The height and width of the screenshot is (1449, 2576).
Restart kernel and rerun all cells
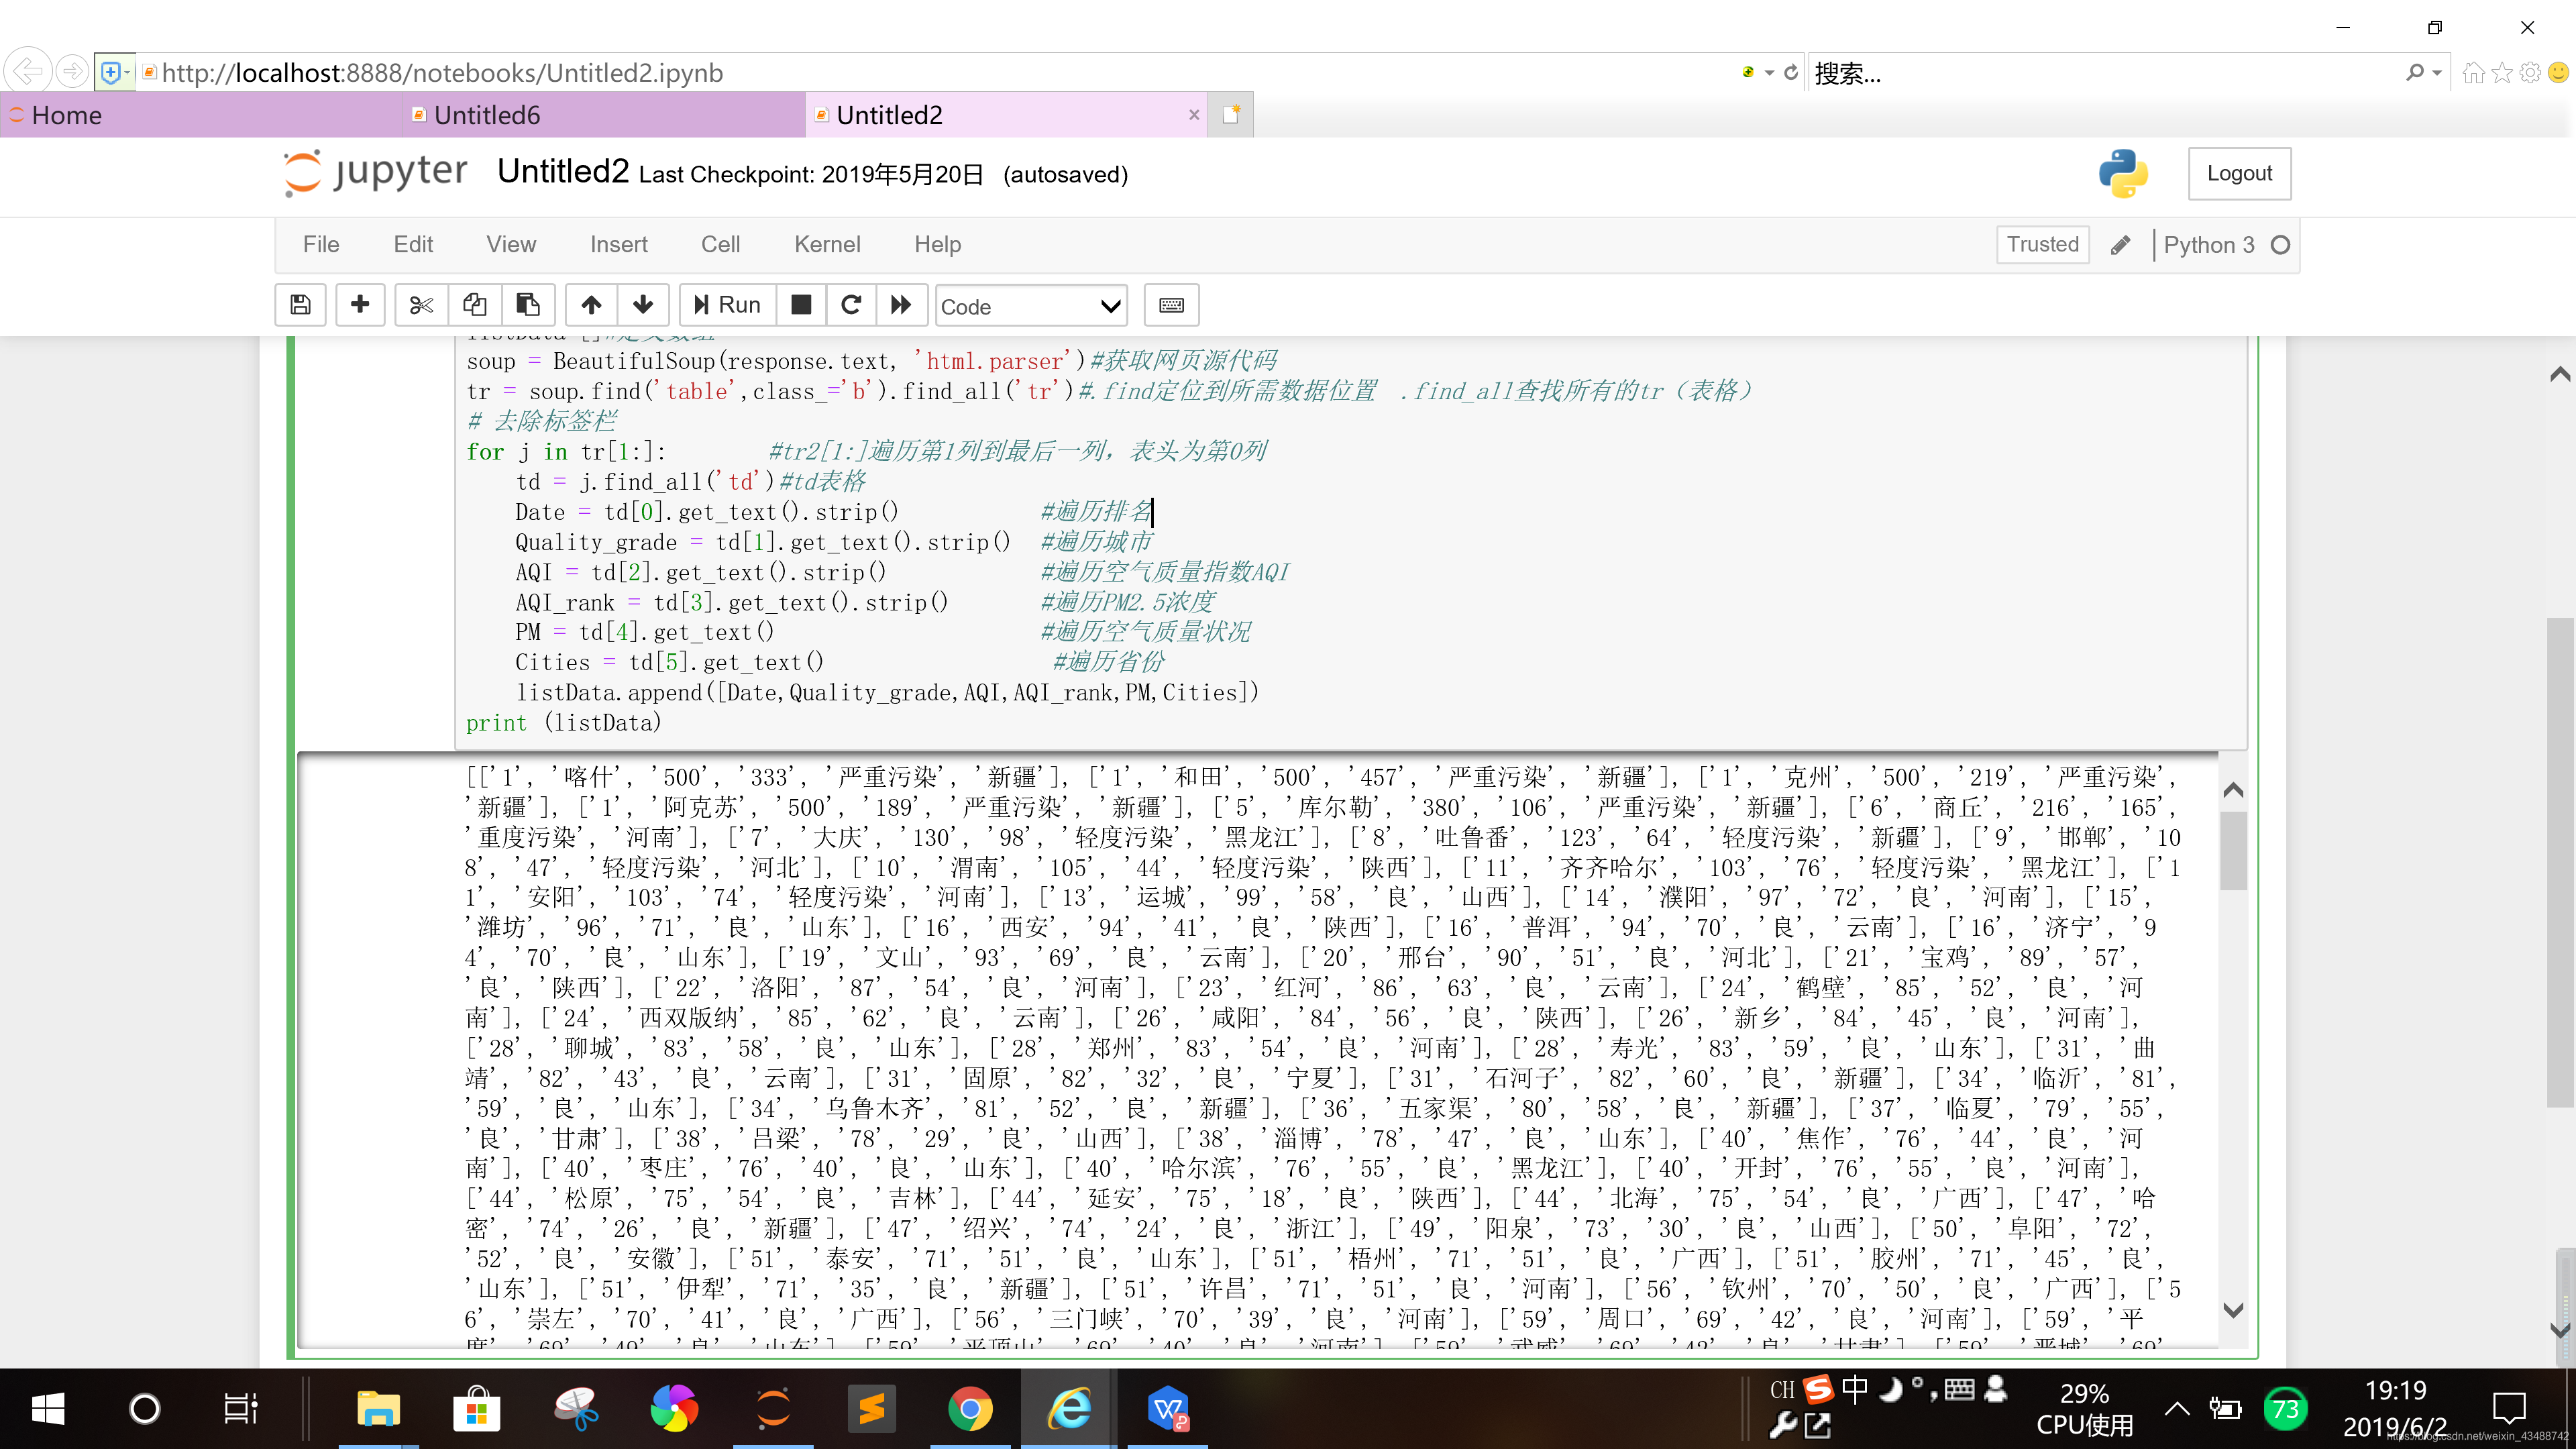[x=901, y=305]
